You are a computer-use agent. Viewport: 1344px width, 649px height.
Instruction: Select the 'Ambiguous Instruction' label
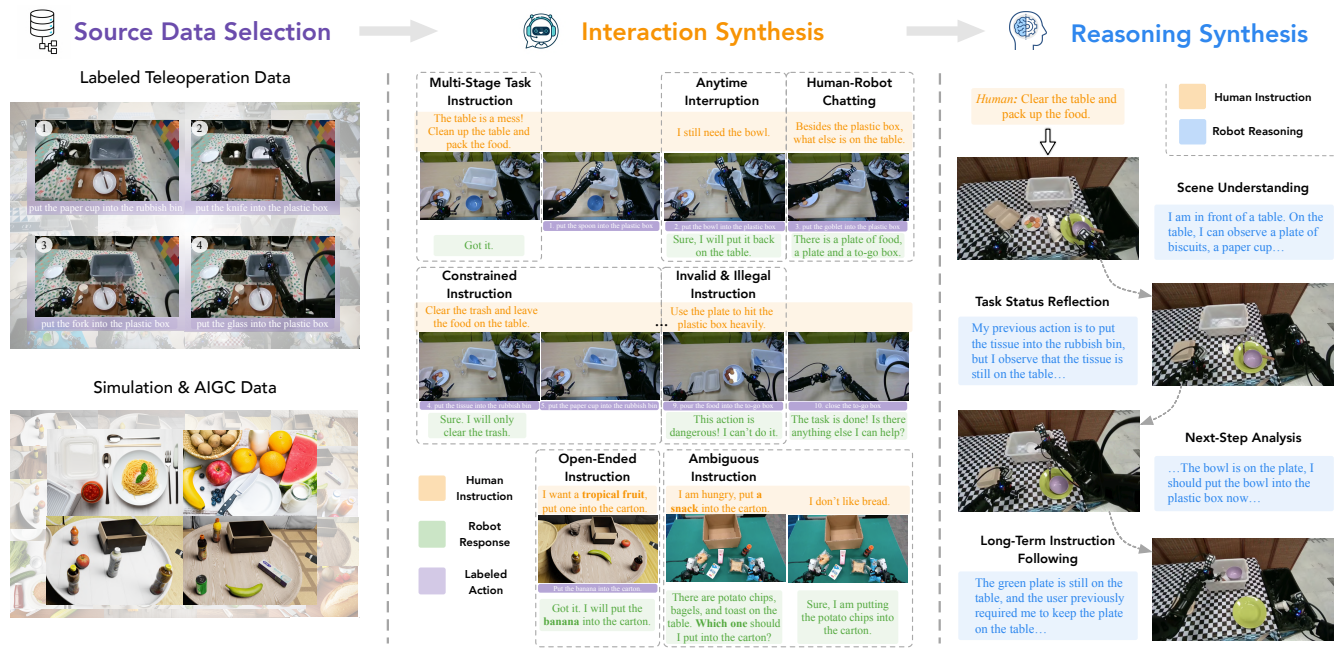[x=723, y=468]
